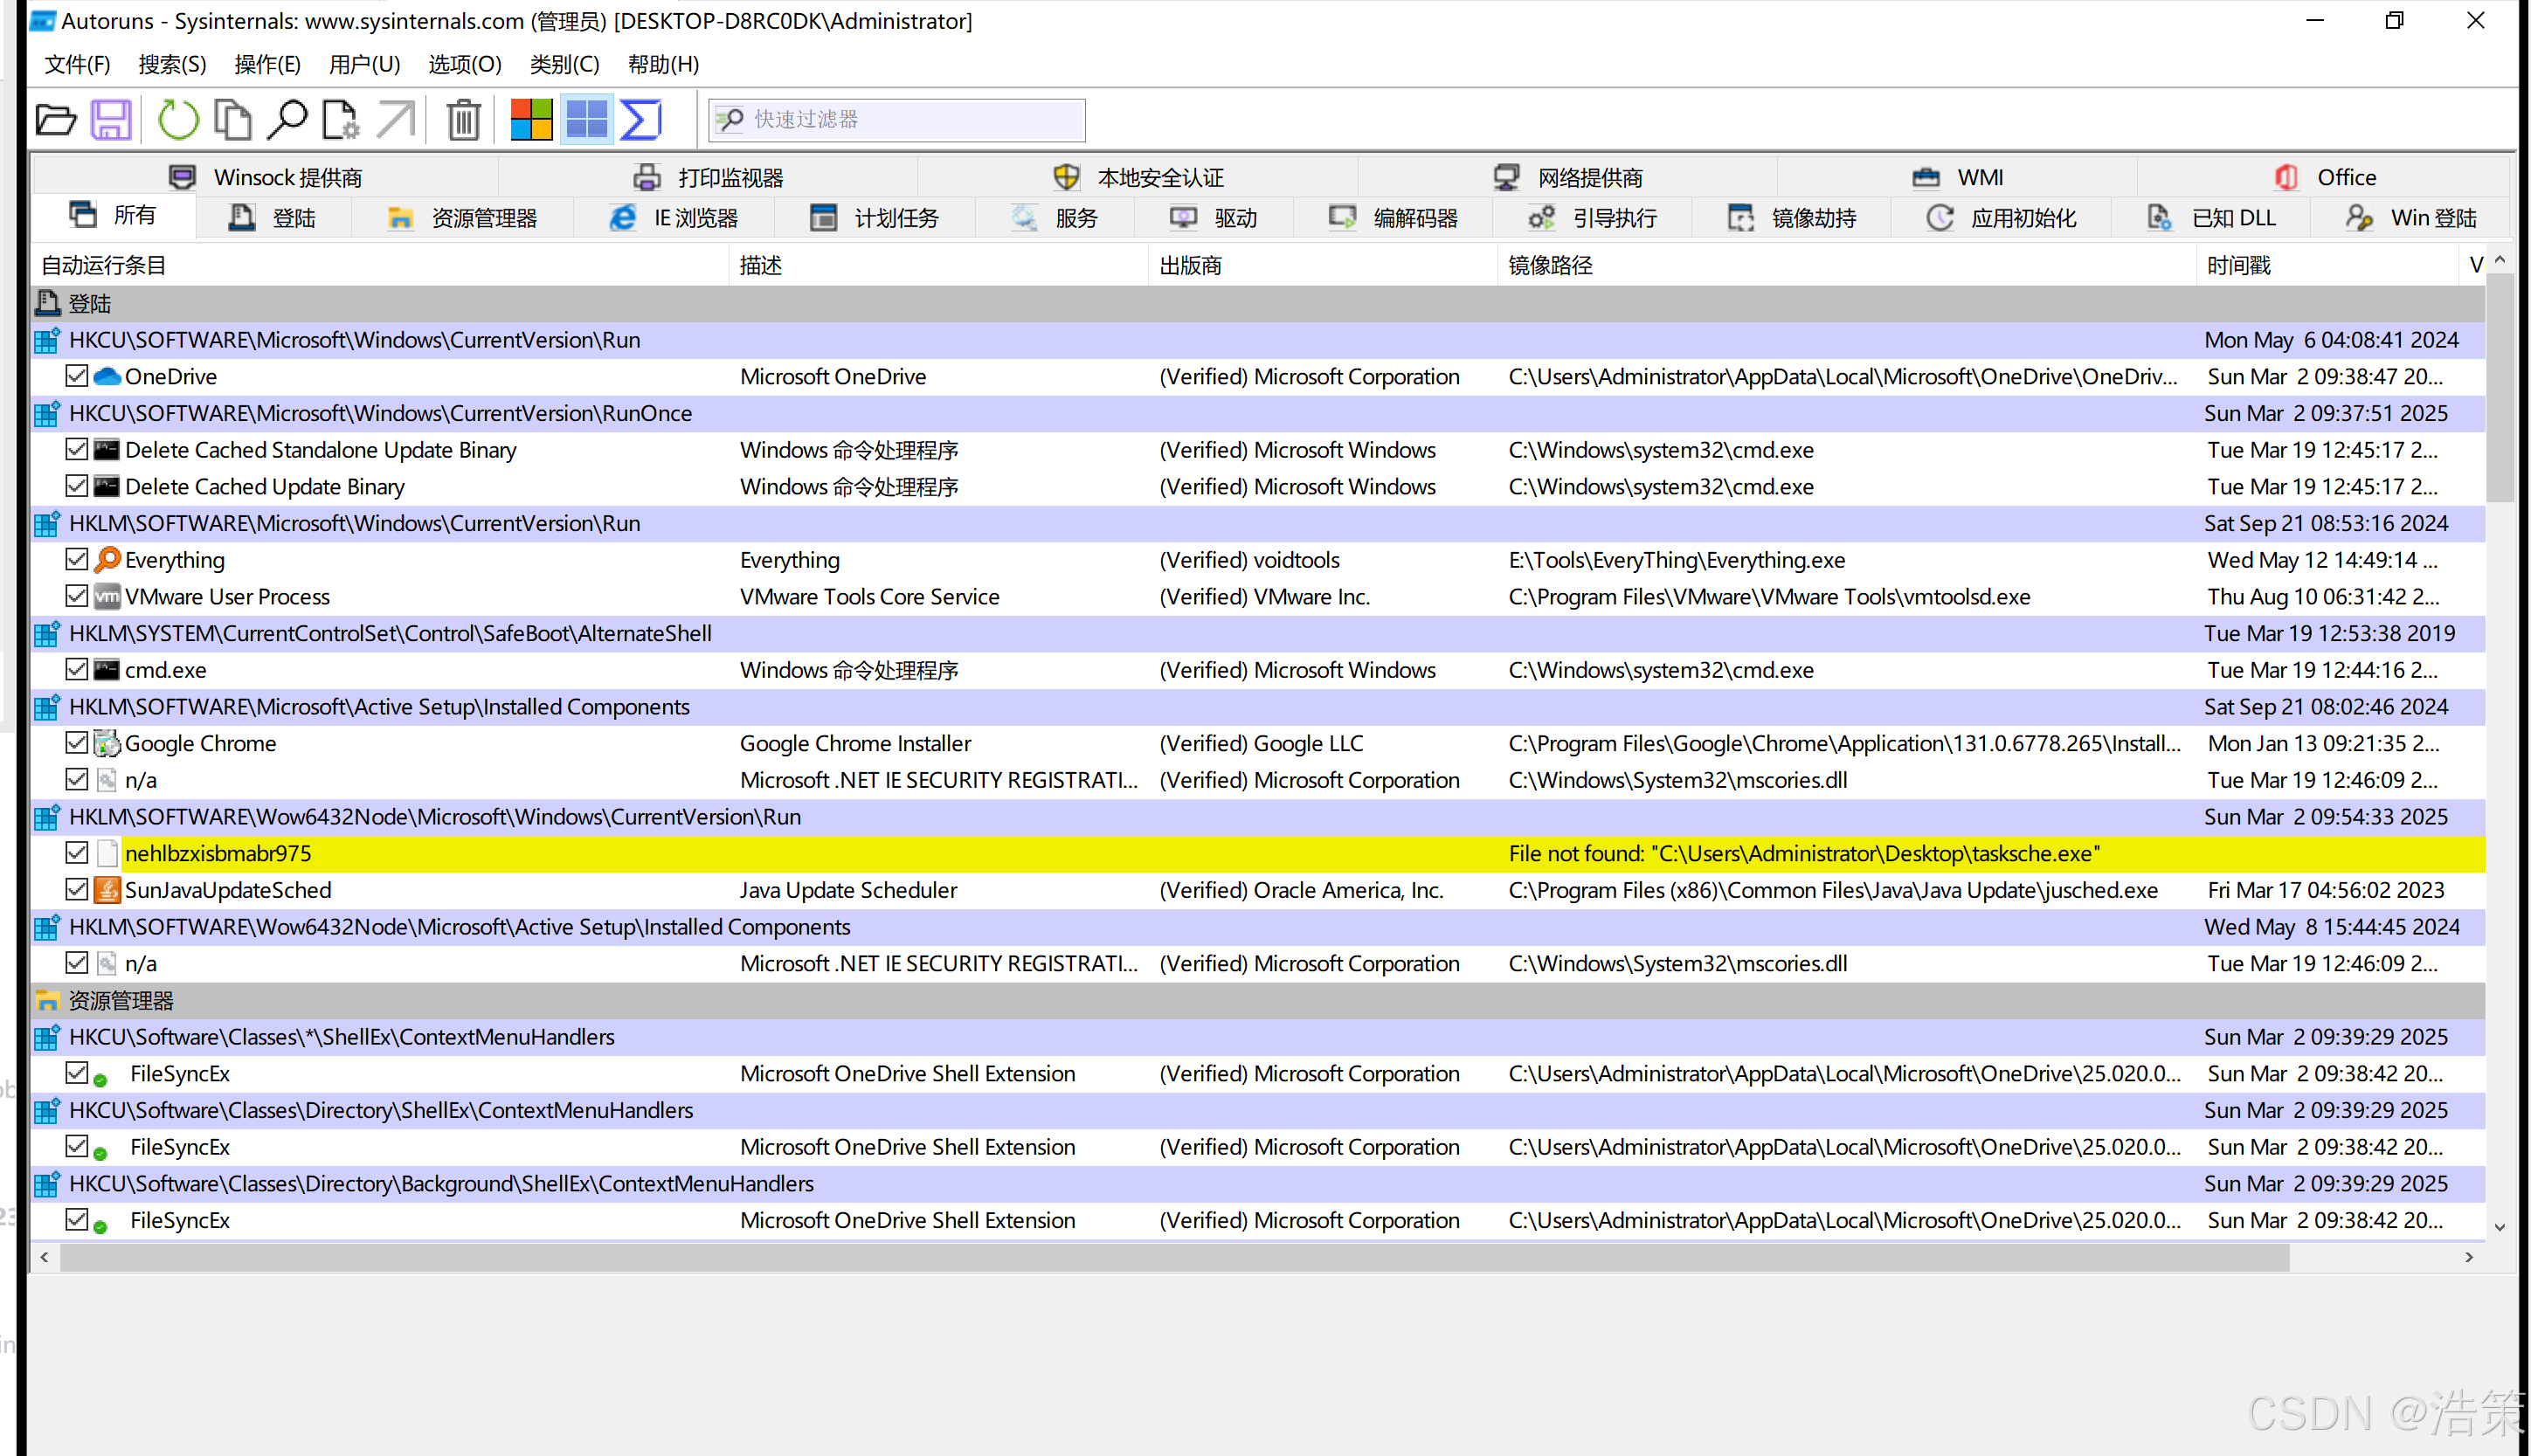
Task: Click the blue Sigma VirusTotal icon
Action: point(641,120)
